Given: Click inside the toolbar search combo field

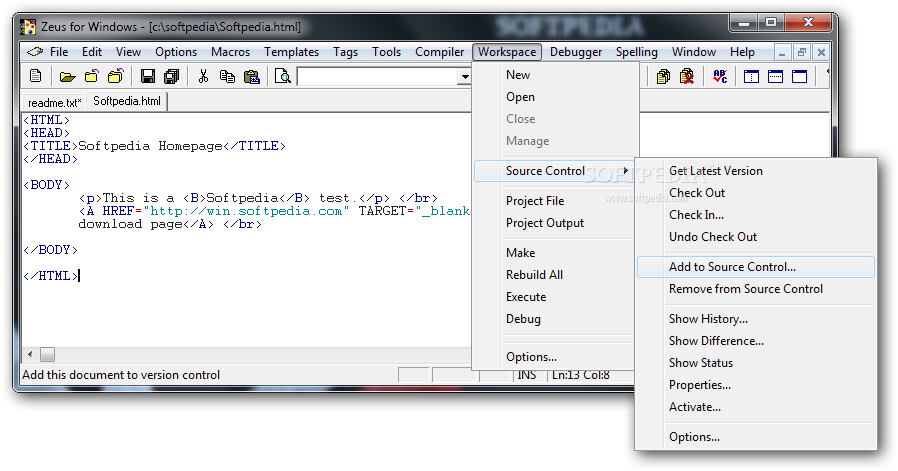Looking at the screenshot, I should point(378,77).
